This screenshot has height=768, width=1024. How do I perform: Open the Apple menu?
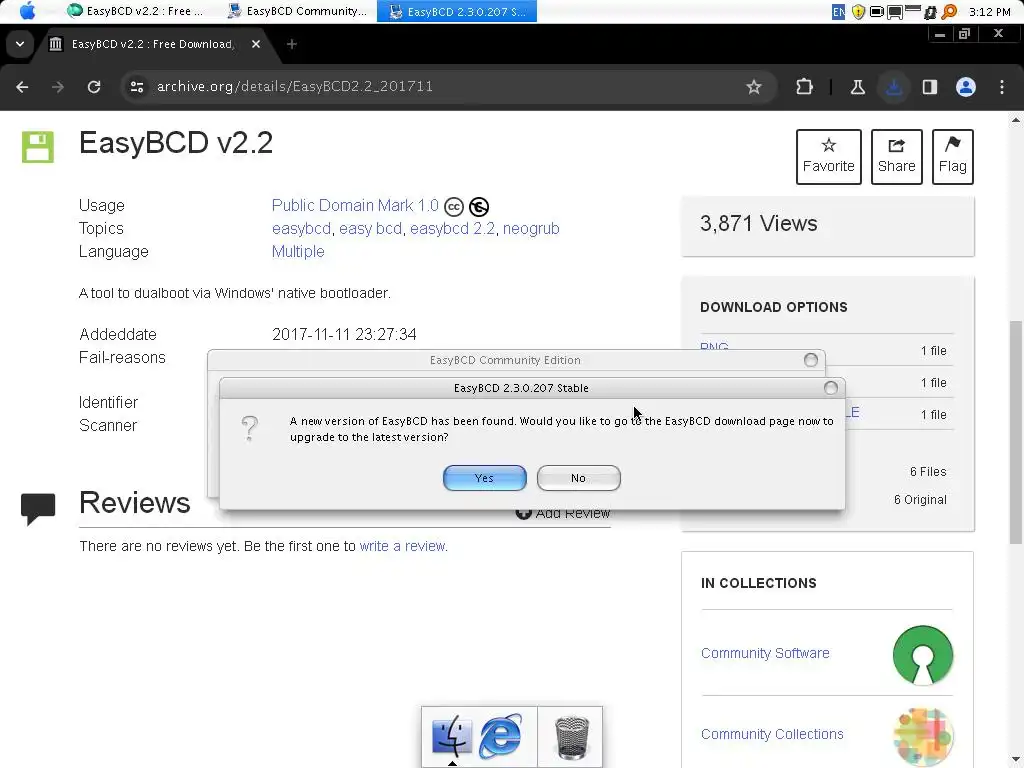[27, 10]
